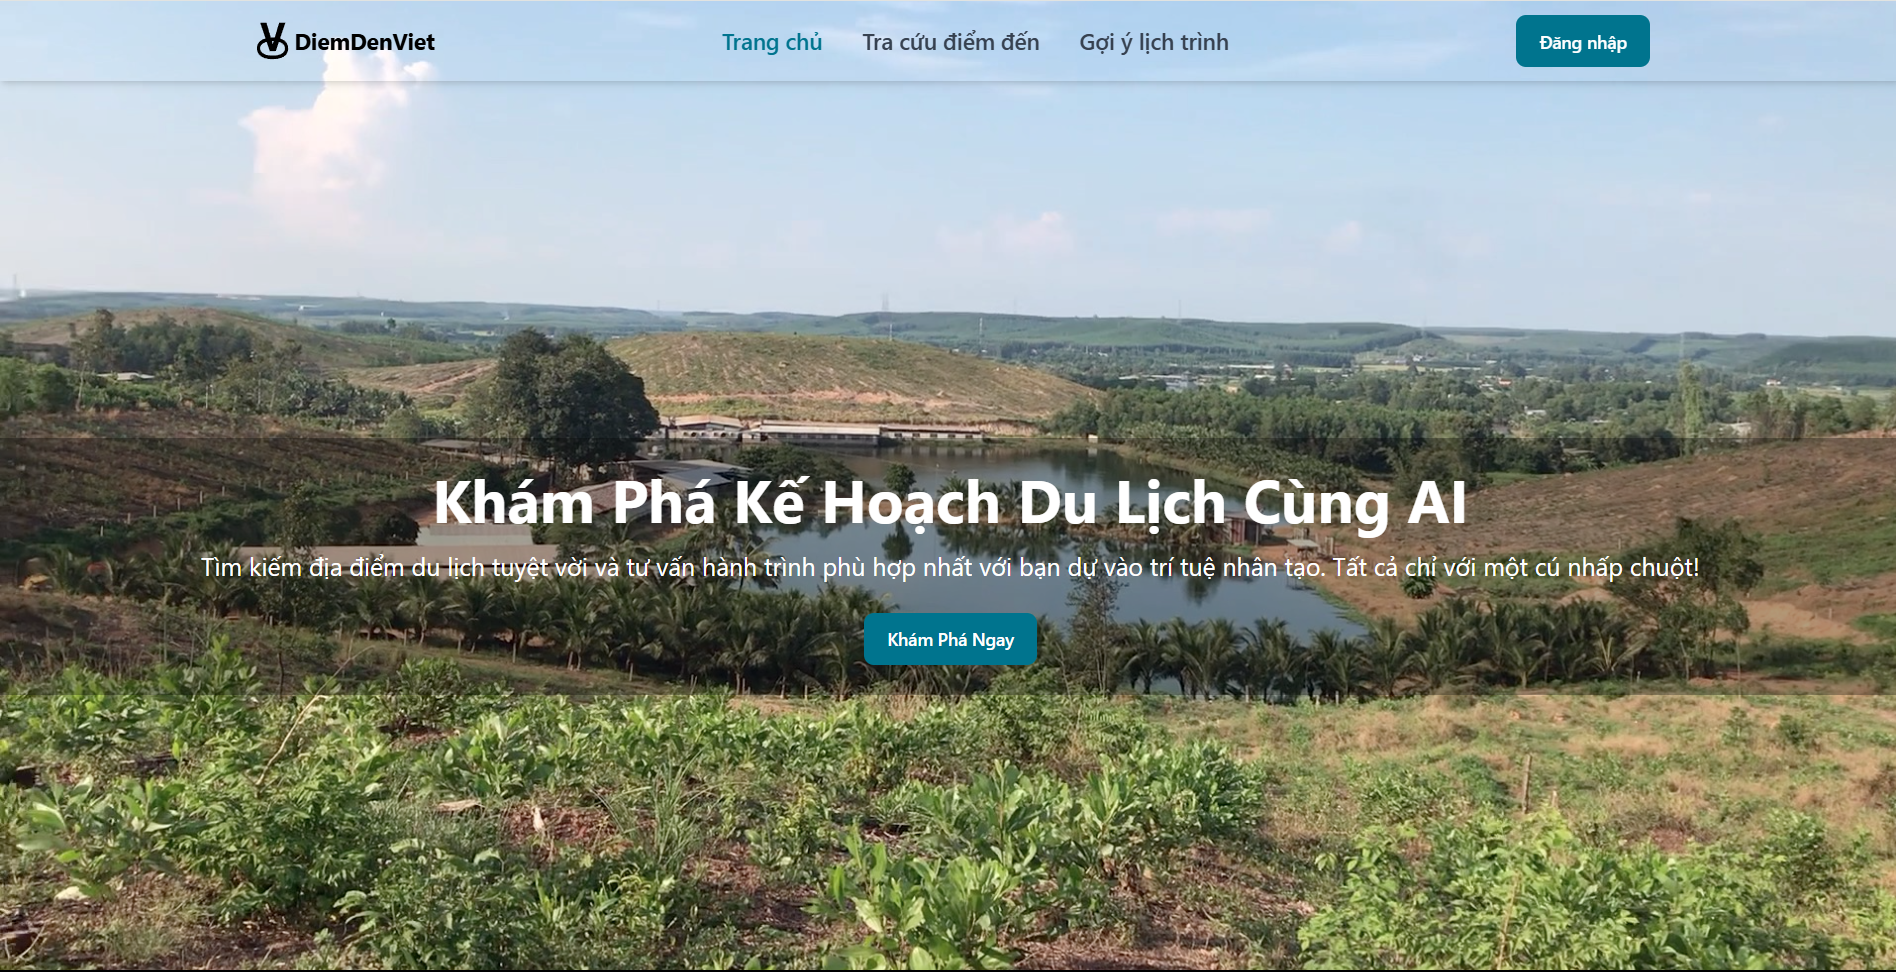This screenshot has height=972, width=1896.
Task: Click the word AI in the headline
Action: [x=1436, y=503]
